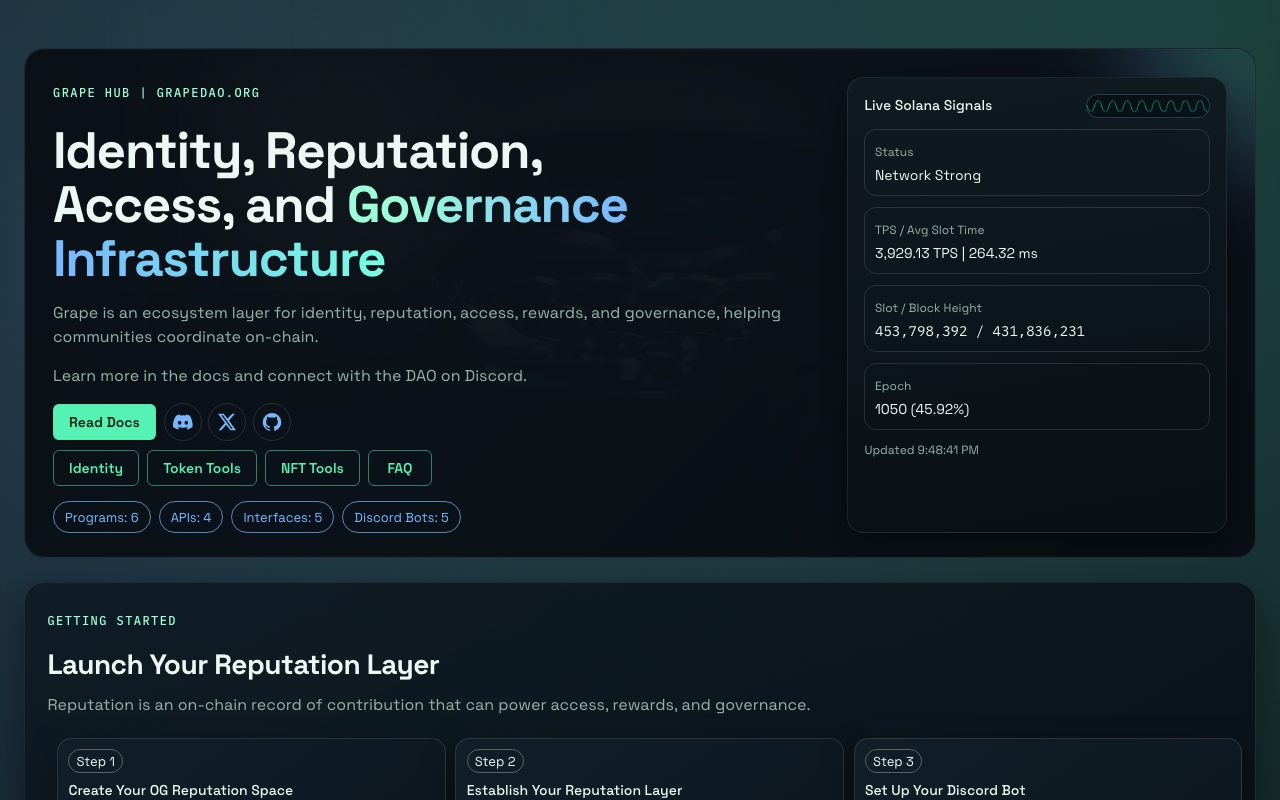Select the Programs: 6 chip

(x=102, y=517)
